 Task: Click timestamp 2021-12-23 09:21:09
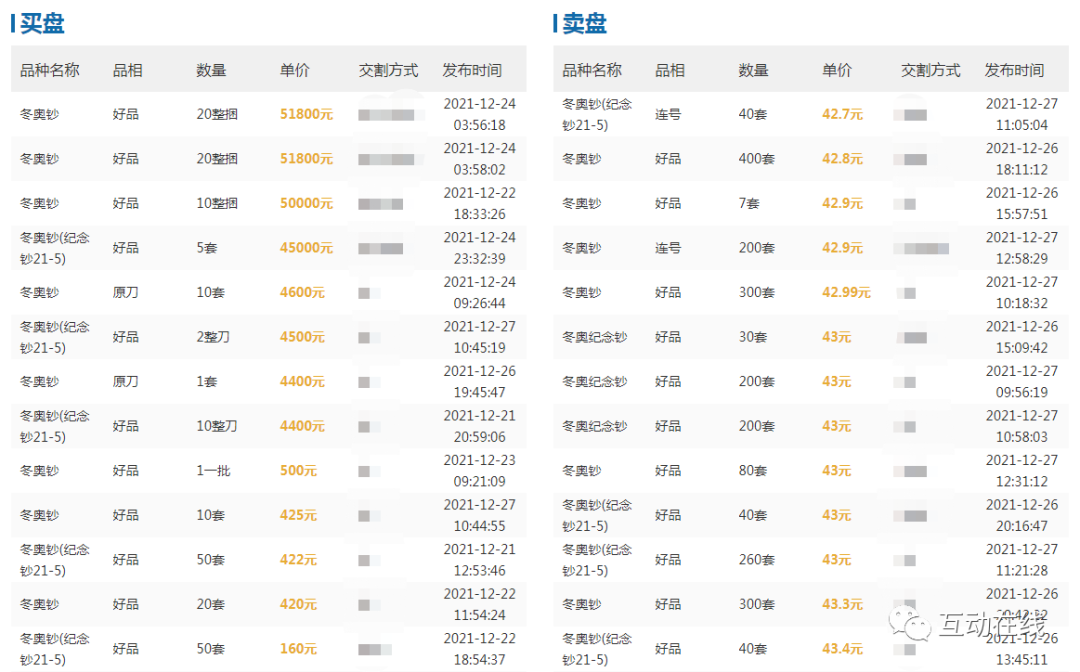(x=479, y=471)
